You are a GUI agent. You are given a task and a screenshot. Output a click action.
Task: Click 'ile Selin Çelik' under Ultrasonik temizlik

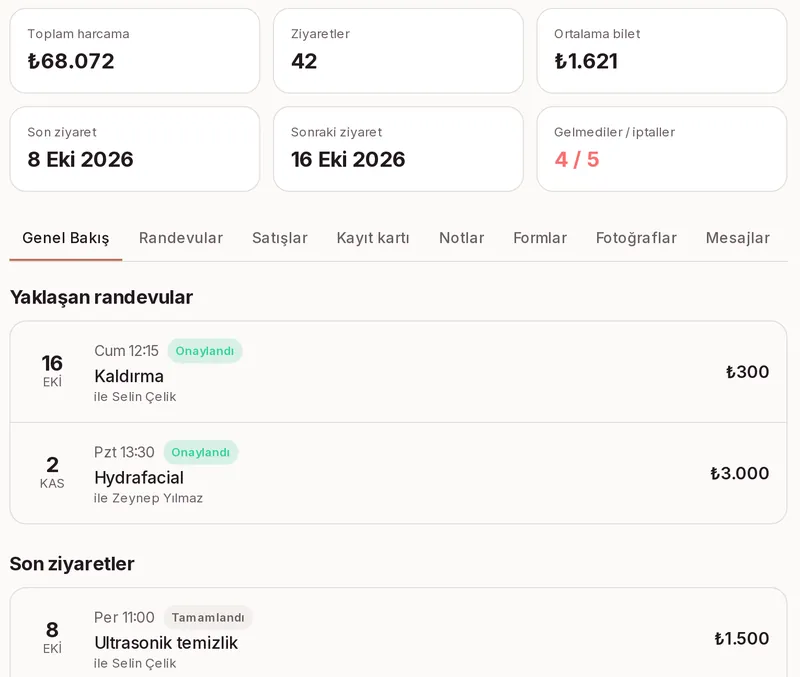pos(135,663)
